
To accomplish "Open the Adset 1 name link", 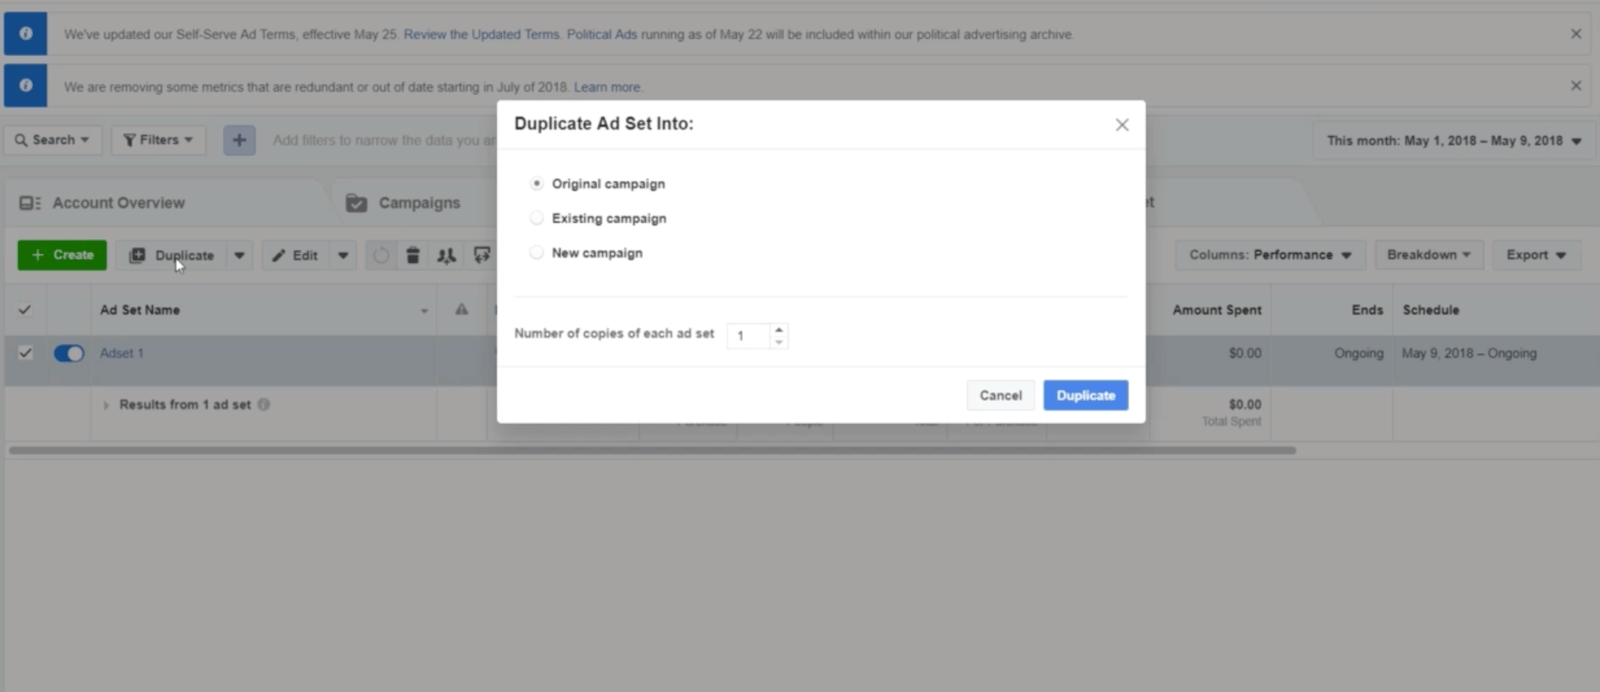I will (x=122, y=353).
